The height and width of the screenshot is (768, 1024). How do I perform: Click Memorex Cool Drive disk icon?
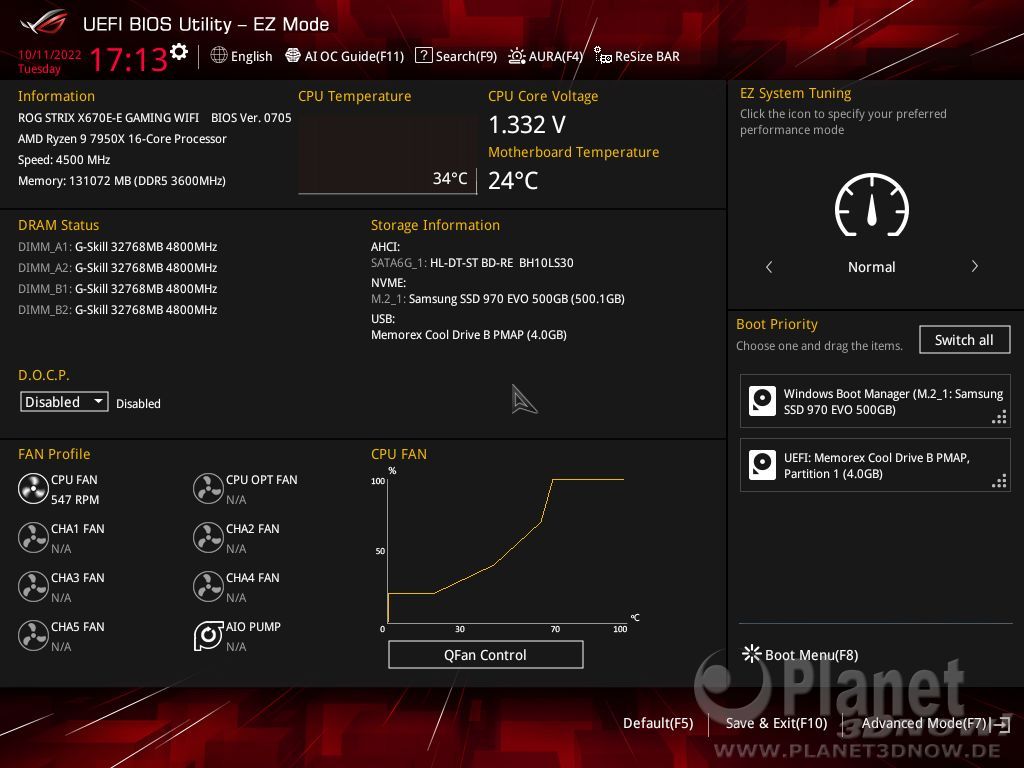[x=761, y=465]
